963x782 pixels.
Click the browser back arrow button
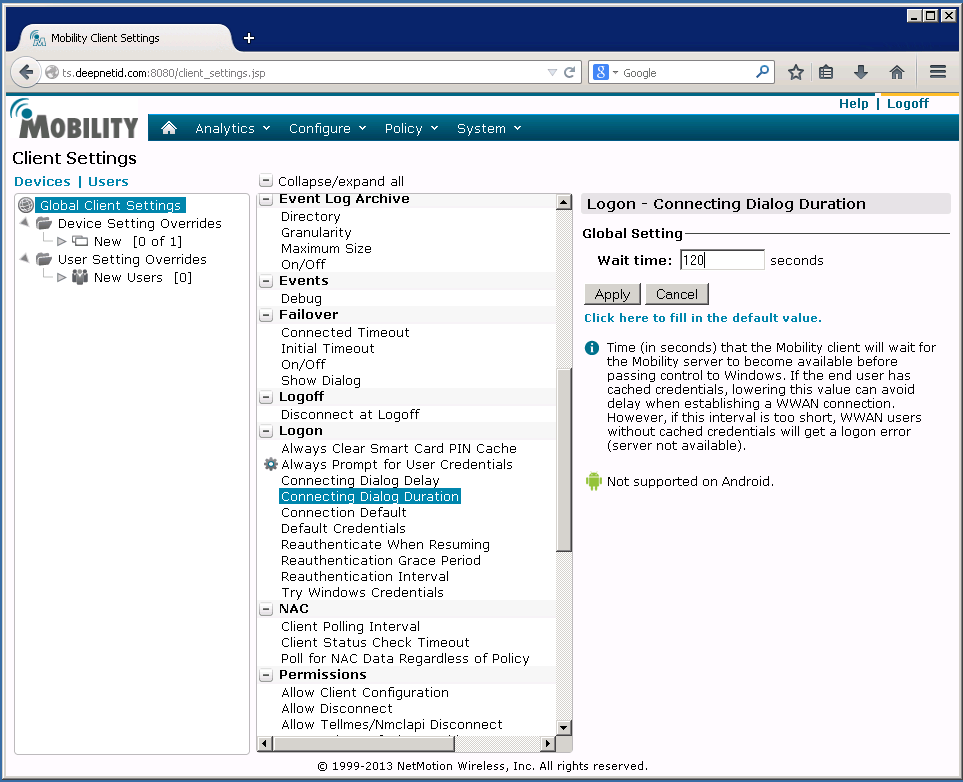click(x=27, y=72)
